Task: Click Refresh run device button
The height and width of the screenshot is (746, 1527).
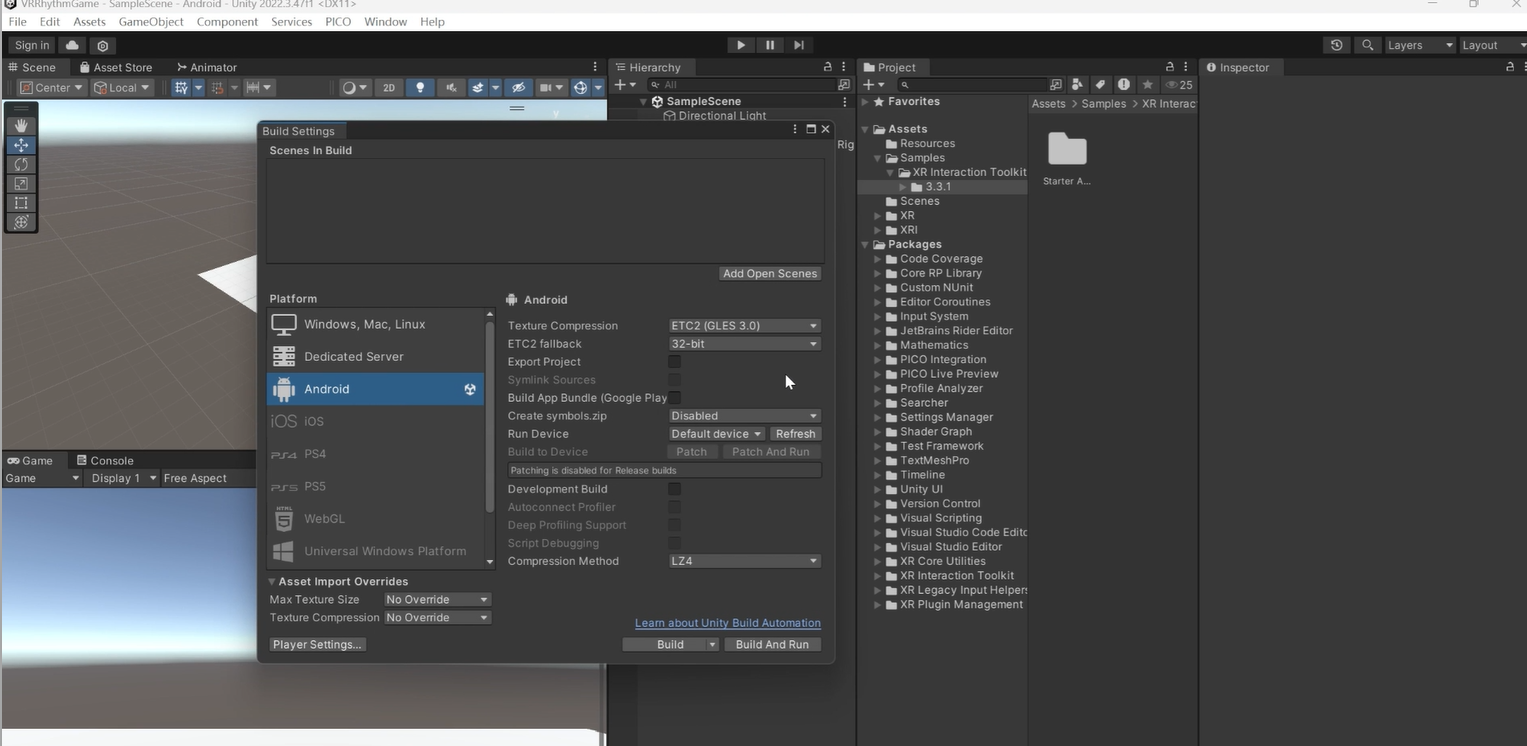Action: (x=796, y=434)
